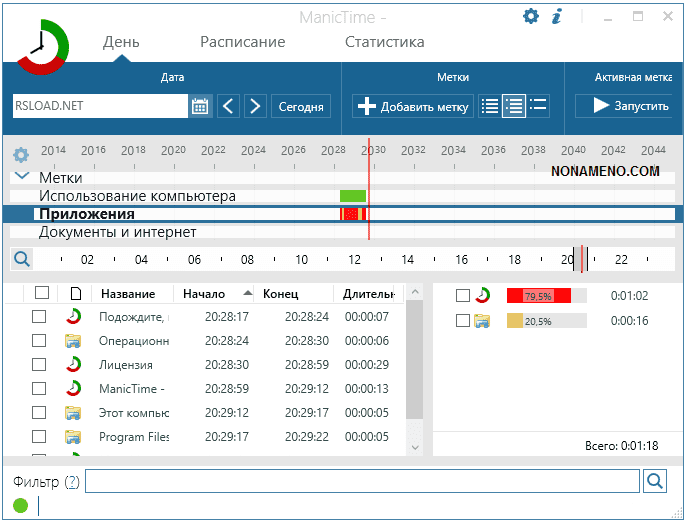Check the box for Лицензия row
This screenshot has width=685, height=521.
pyautogui.click(x=39, y=365)
